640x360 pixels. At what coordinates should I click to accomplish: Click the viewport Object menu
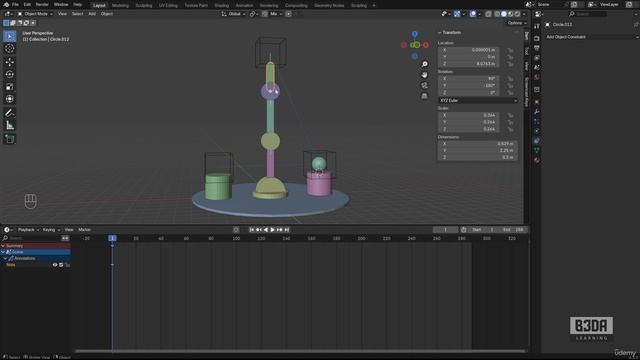(x=107, y=14)
